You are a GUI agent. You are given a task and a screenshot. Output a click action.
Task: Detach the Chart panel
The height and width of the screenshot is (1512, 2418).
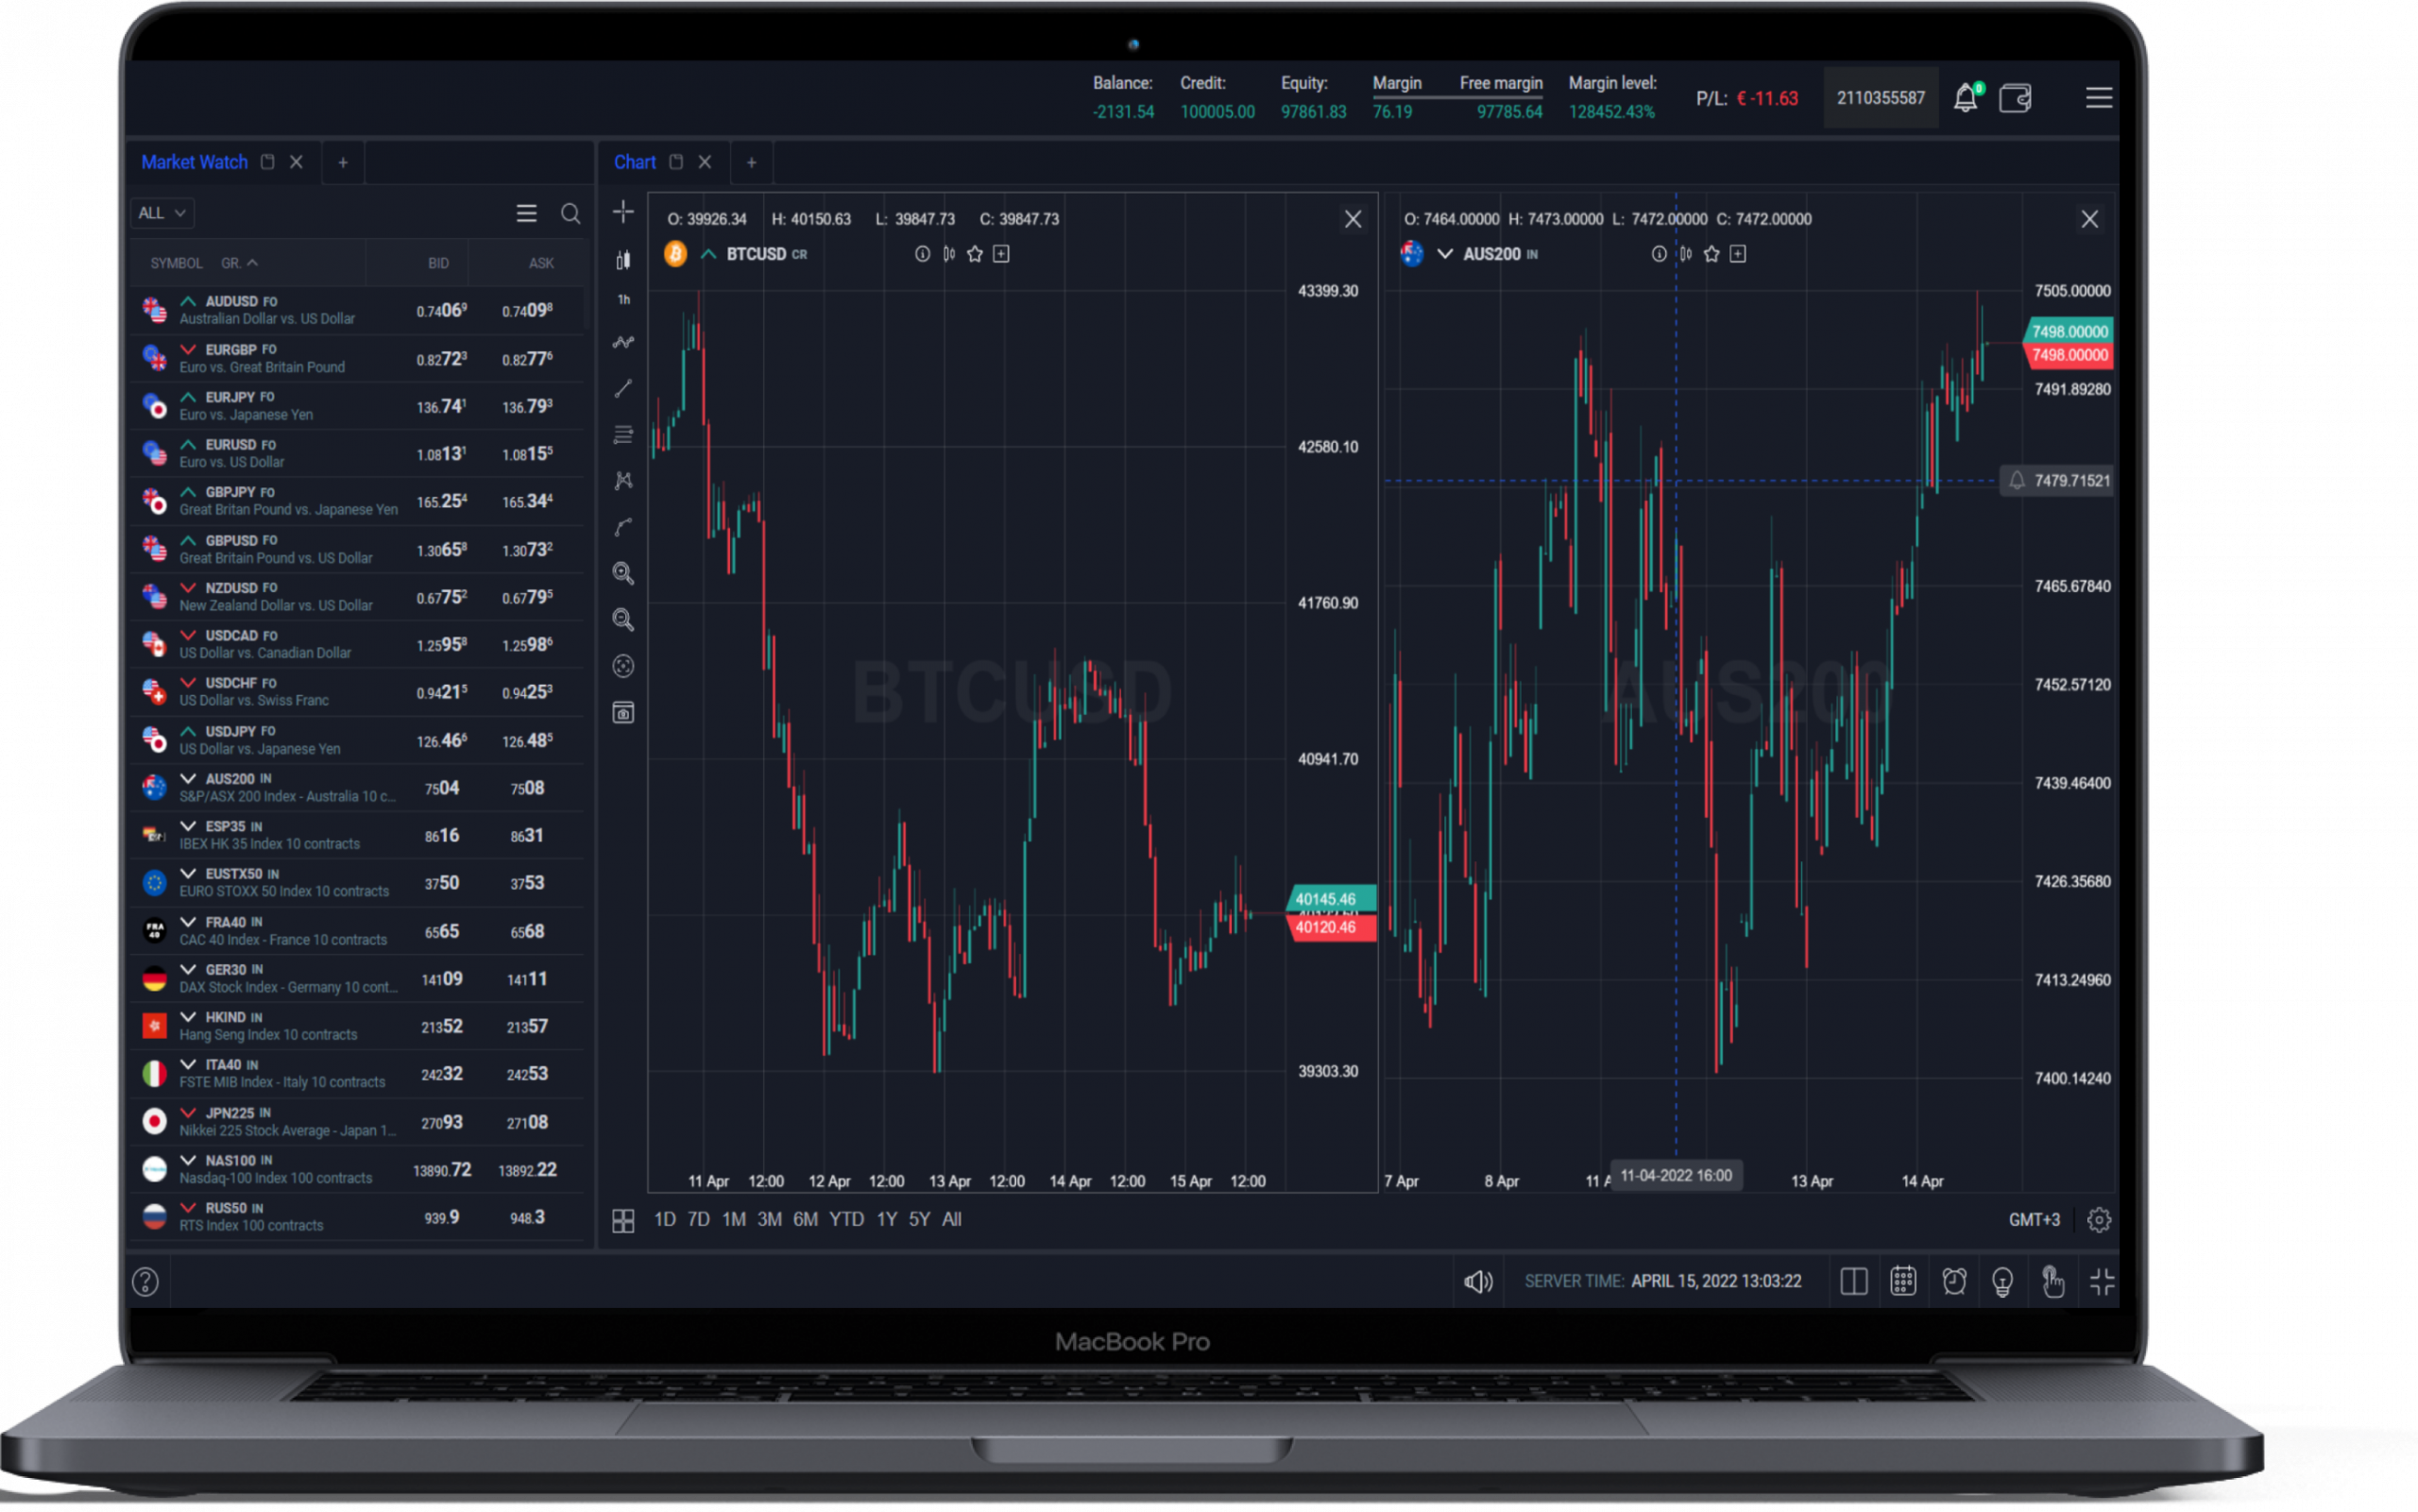676,162
